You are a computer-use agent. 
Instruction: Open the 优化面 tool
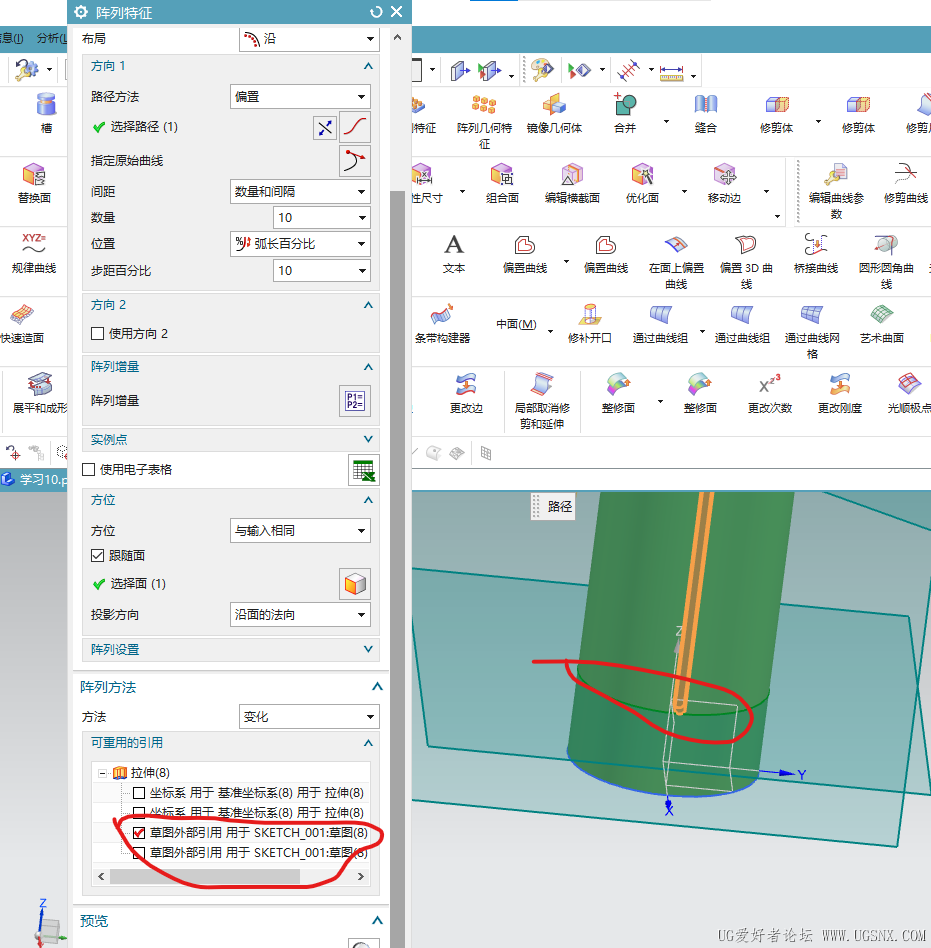pos(642,174)
